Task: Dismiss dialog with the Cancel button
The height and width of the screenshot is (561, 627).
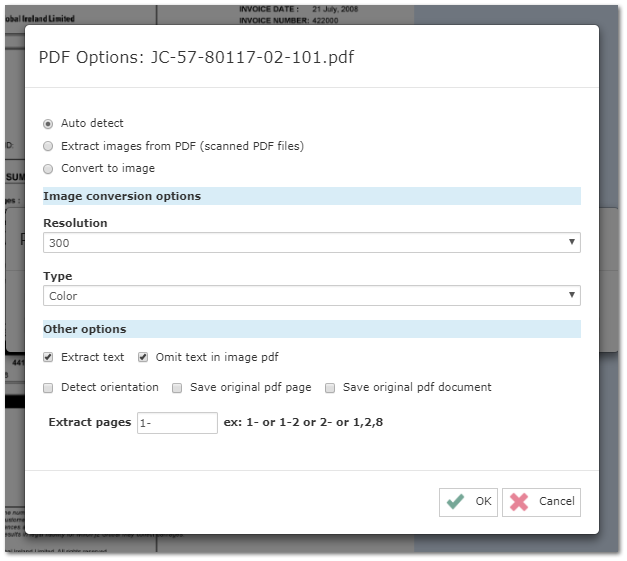Action: [x=541, y=502]
